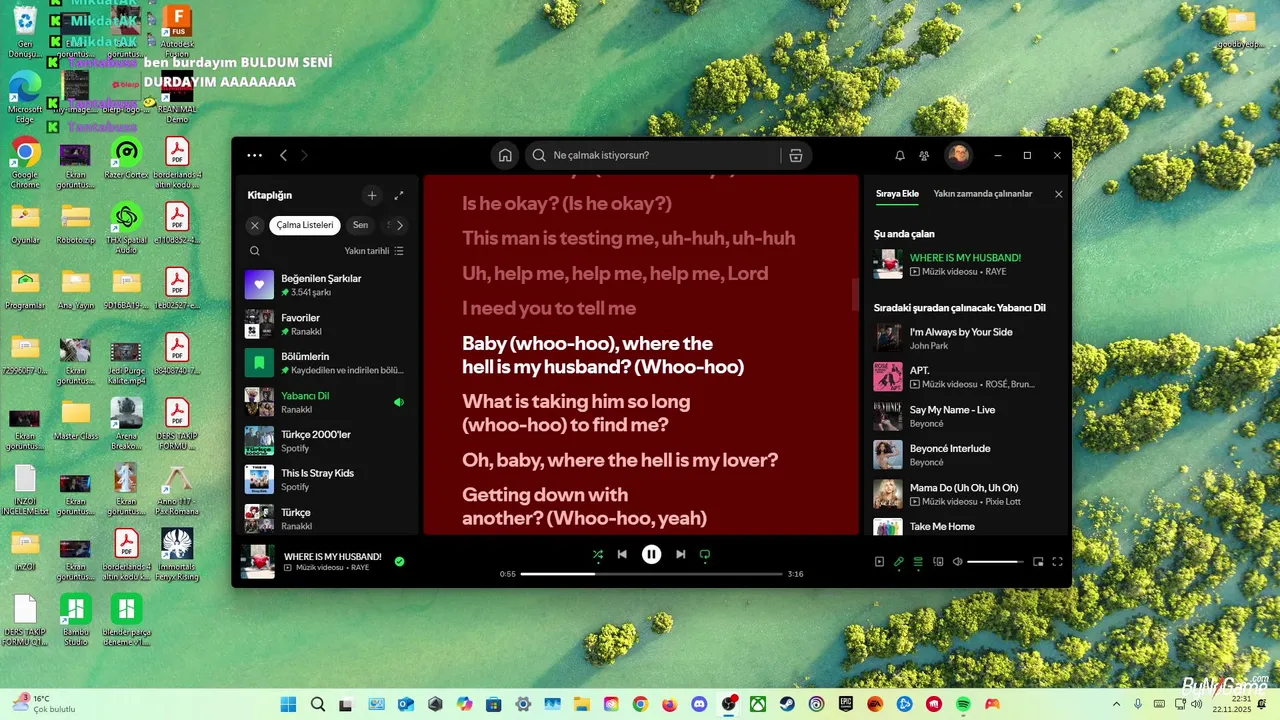Open the notifications bell in Spotify
1280x720 pixels.
point(899,156)
